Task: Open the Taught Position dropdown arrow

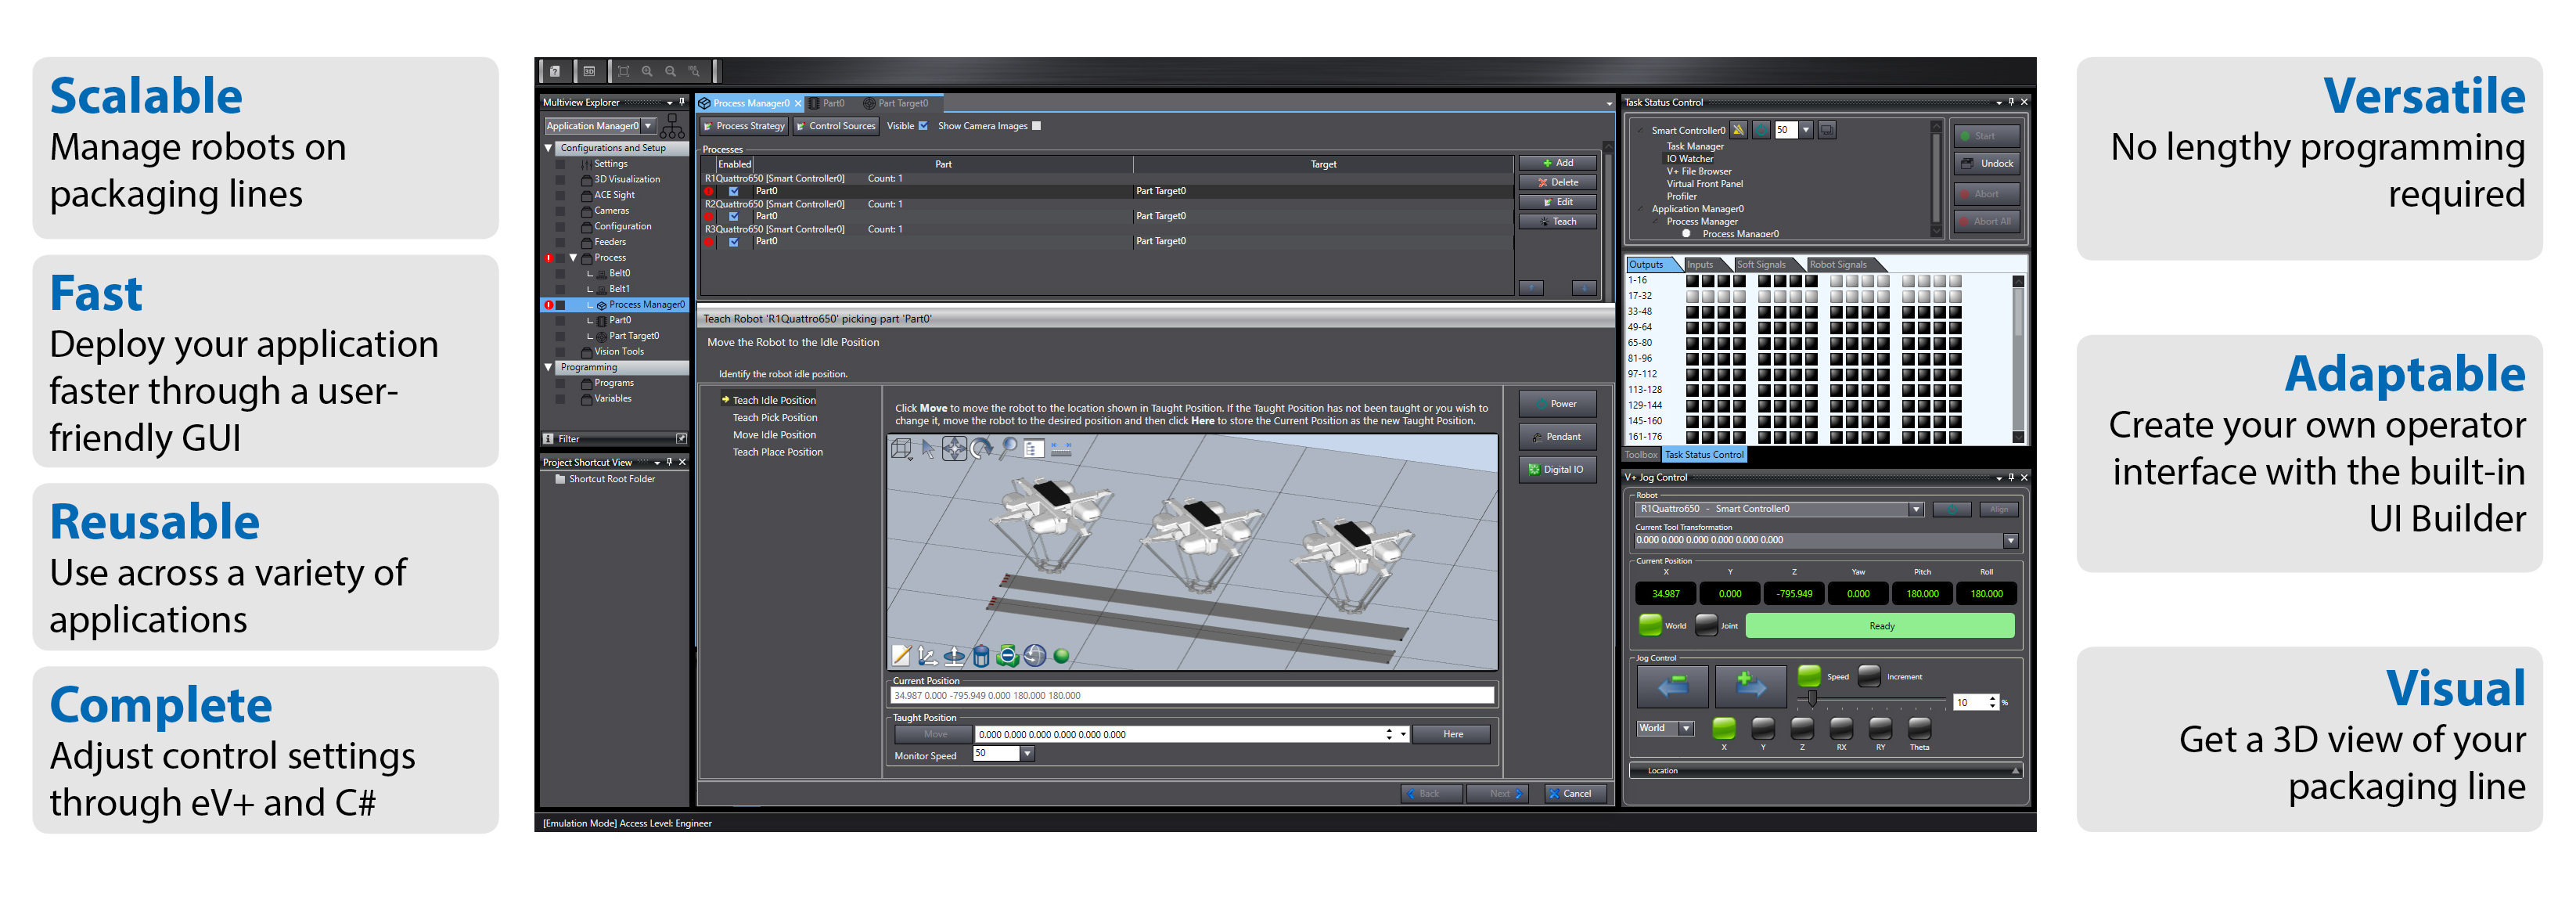Action: (1404, 735)
